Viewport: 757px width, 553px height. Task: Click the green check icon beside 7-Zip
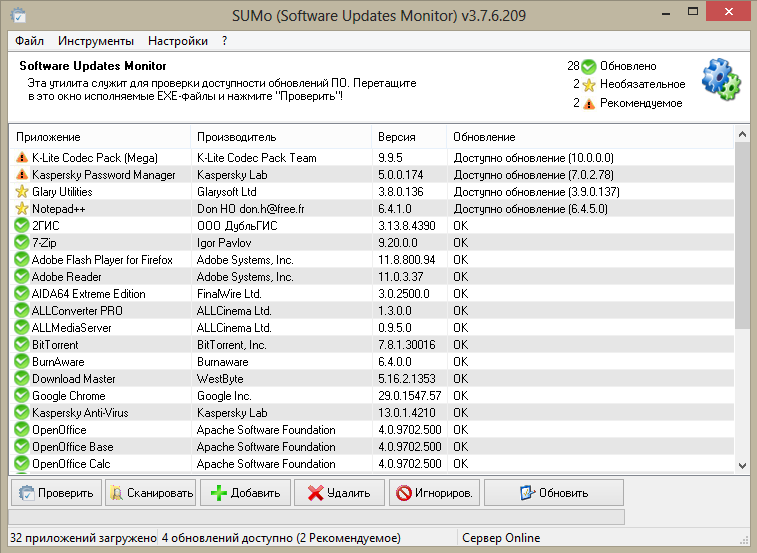(22, 243)
